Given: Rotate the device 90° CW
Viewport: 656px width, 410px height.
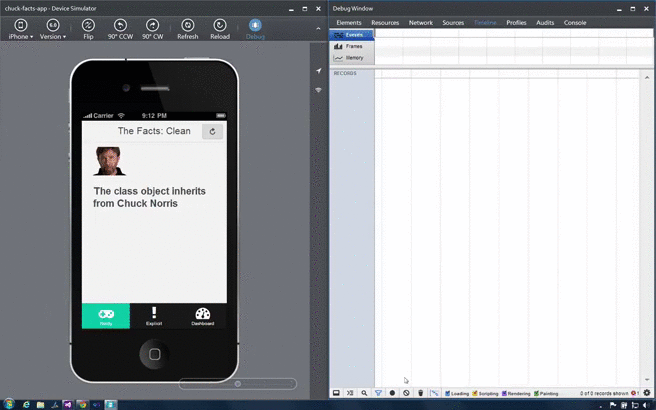Looking at the screenshot, I should [152, 29].
